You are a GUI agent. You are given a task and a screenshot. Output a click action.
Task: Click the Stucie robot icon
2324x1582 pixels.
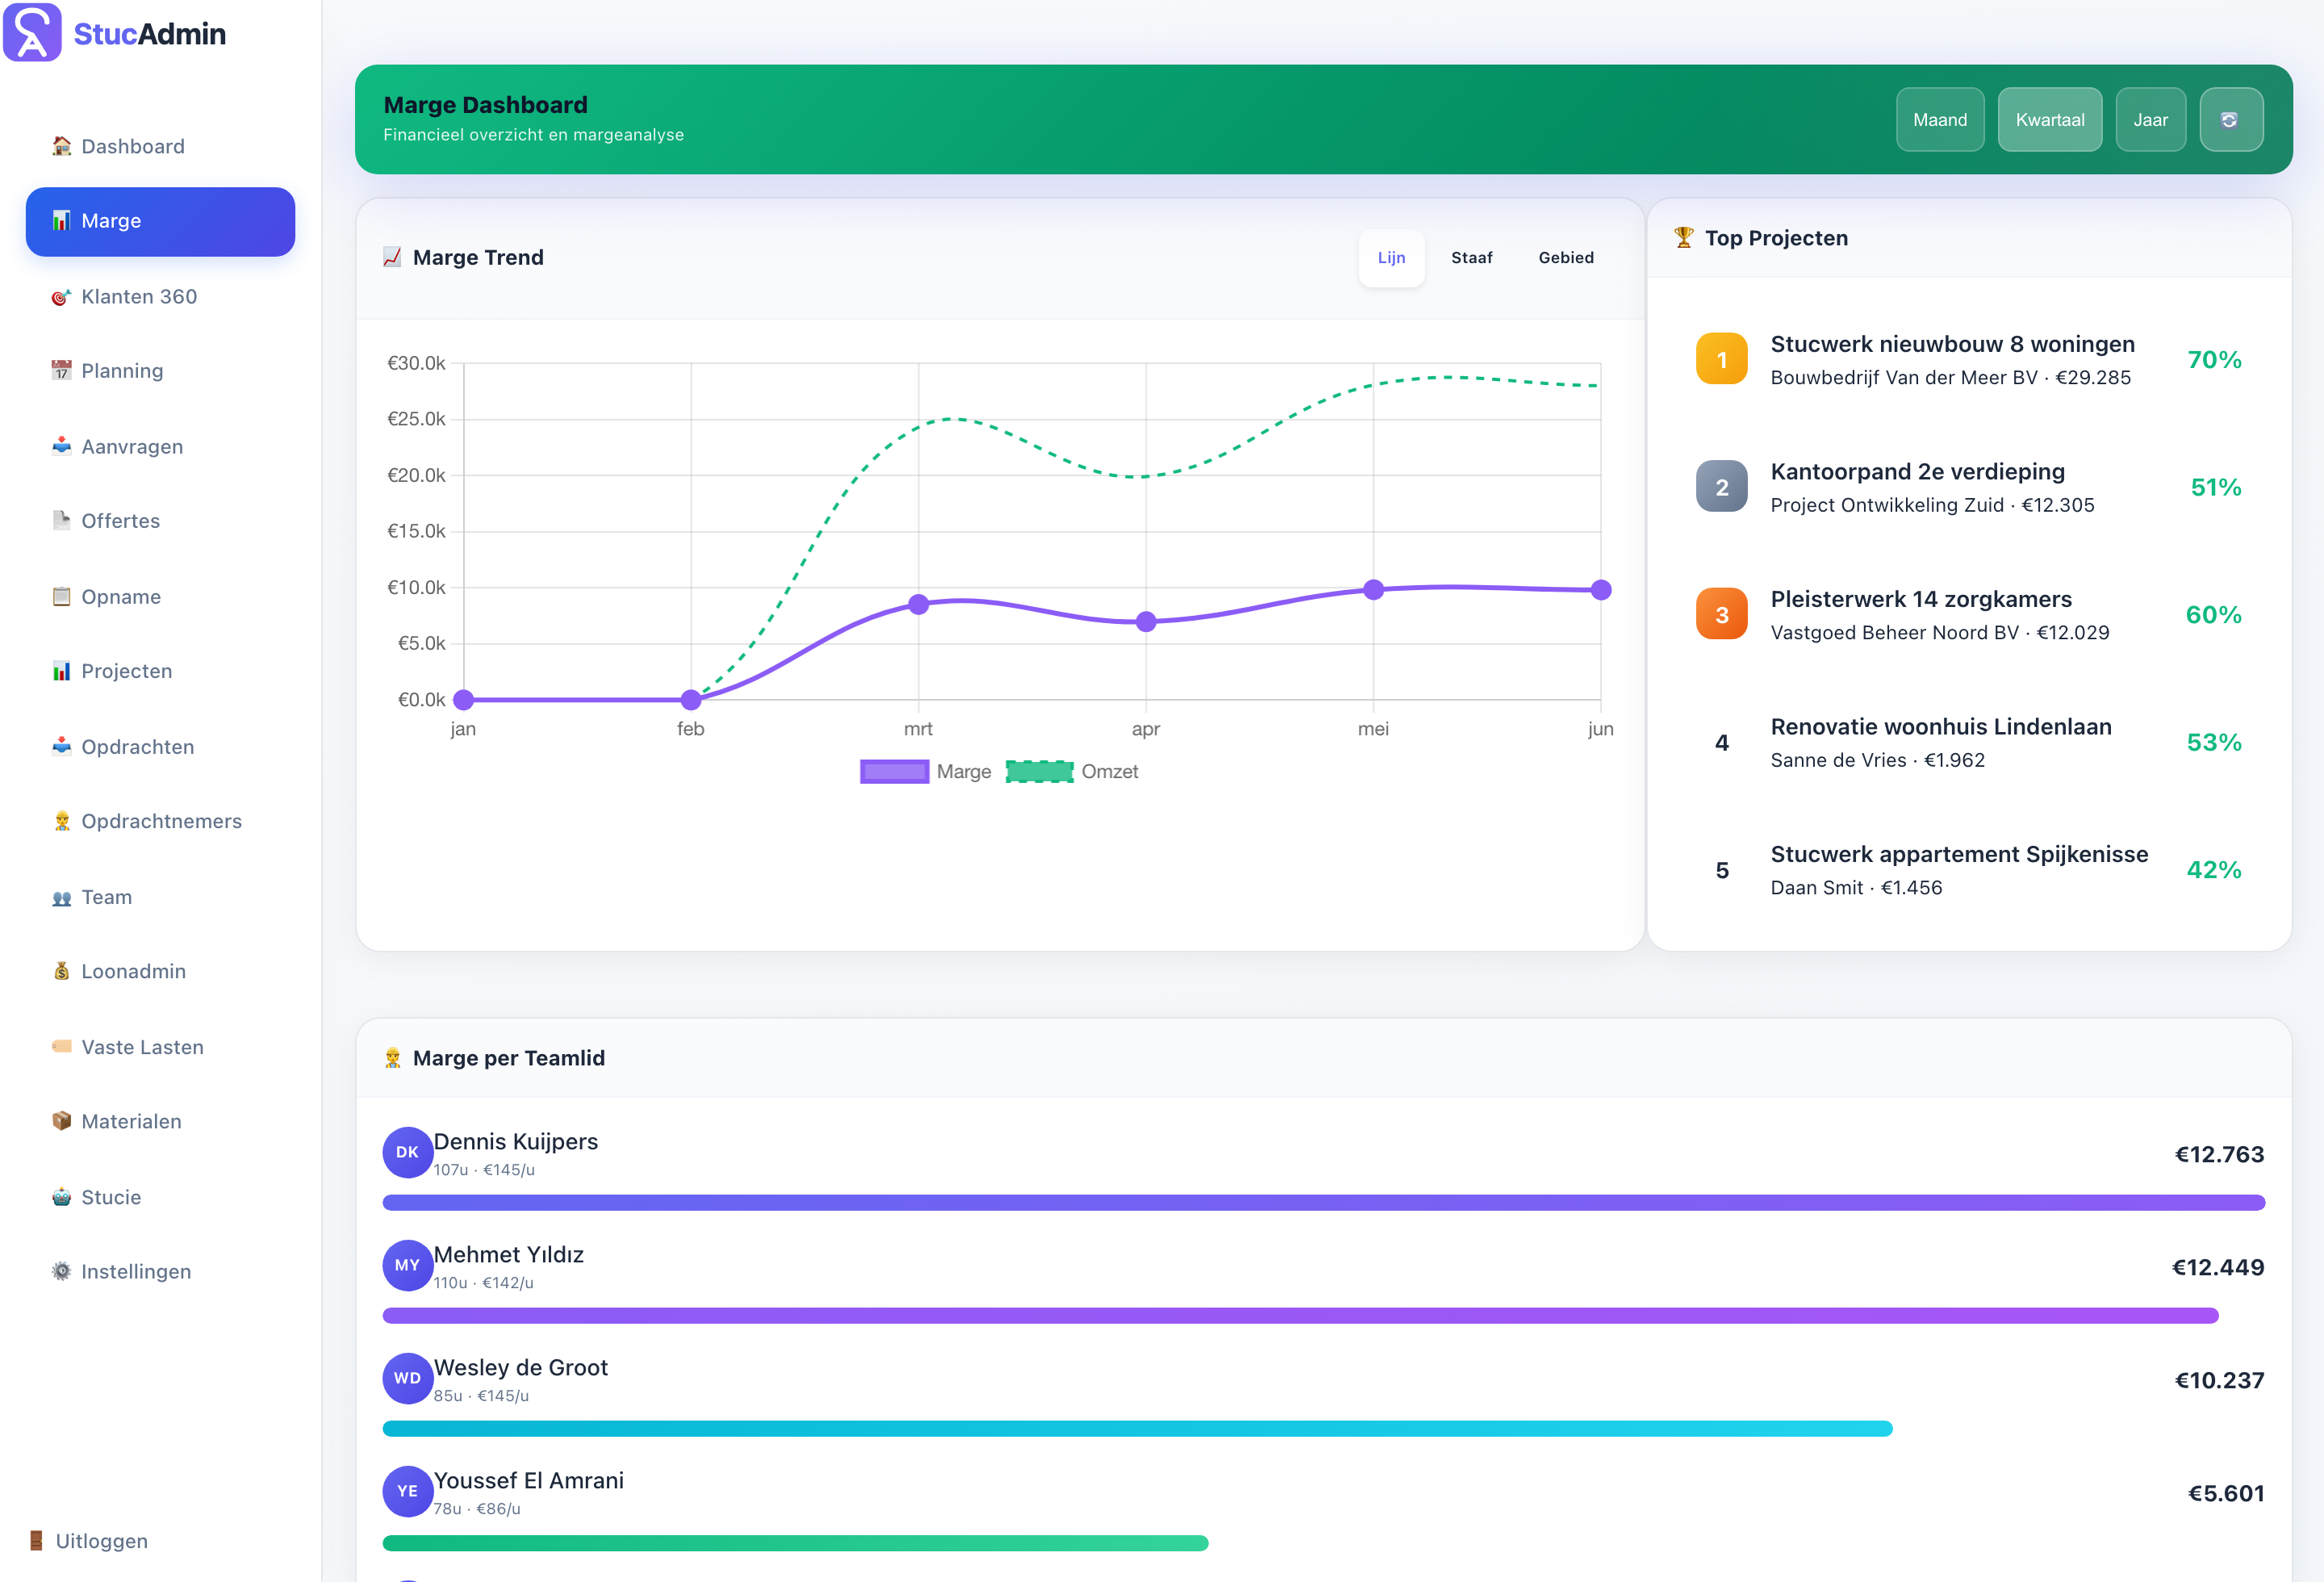click(61, 1197)
